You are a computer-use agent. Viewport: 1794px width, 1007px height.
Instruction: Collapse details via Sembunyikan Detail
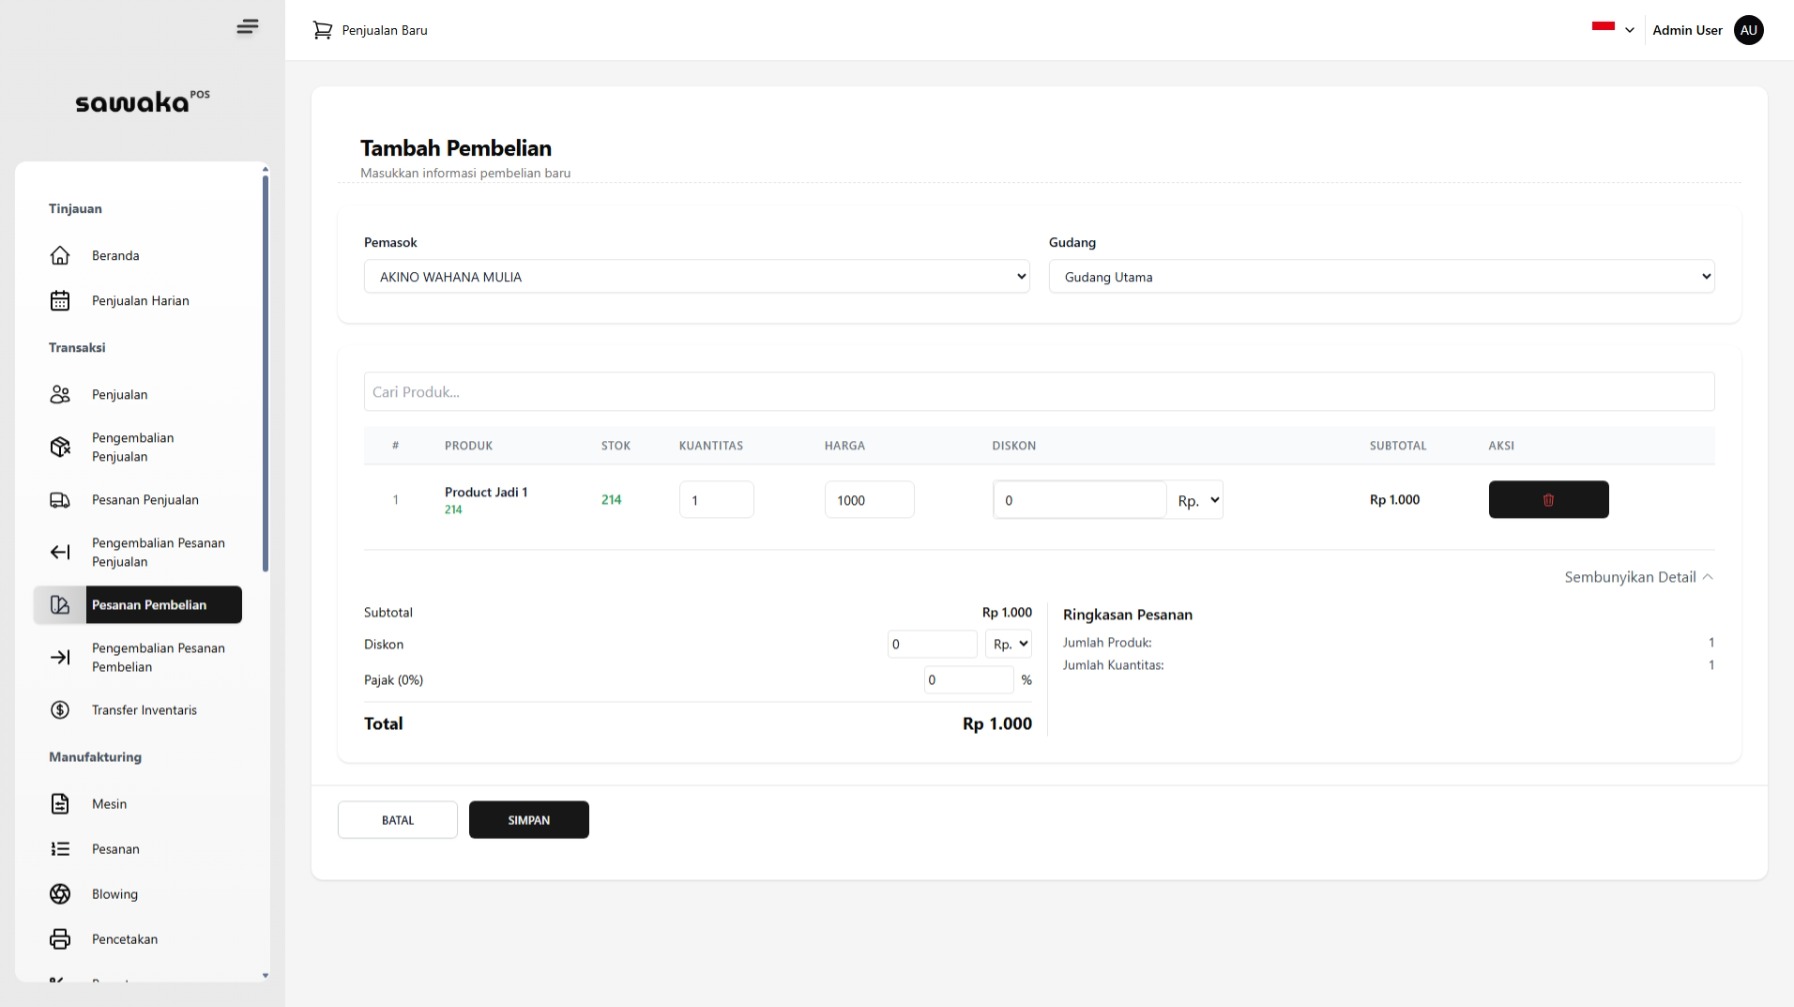(x=1638, y=577)
